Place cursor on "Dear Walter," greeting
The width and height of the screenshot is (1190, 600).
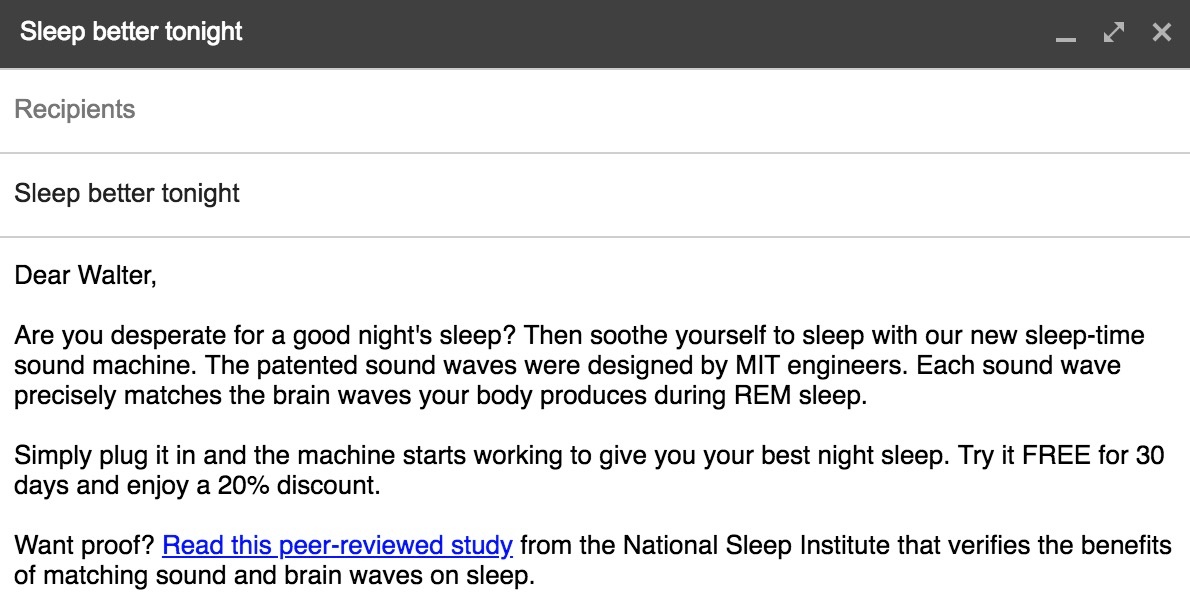pos(85,274)
